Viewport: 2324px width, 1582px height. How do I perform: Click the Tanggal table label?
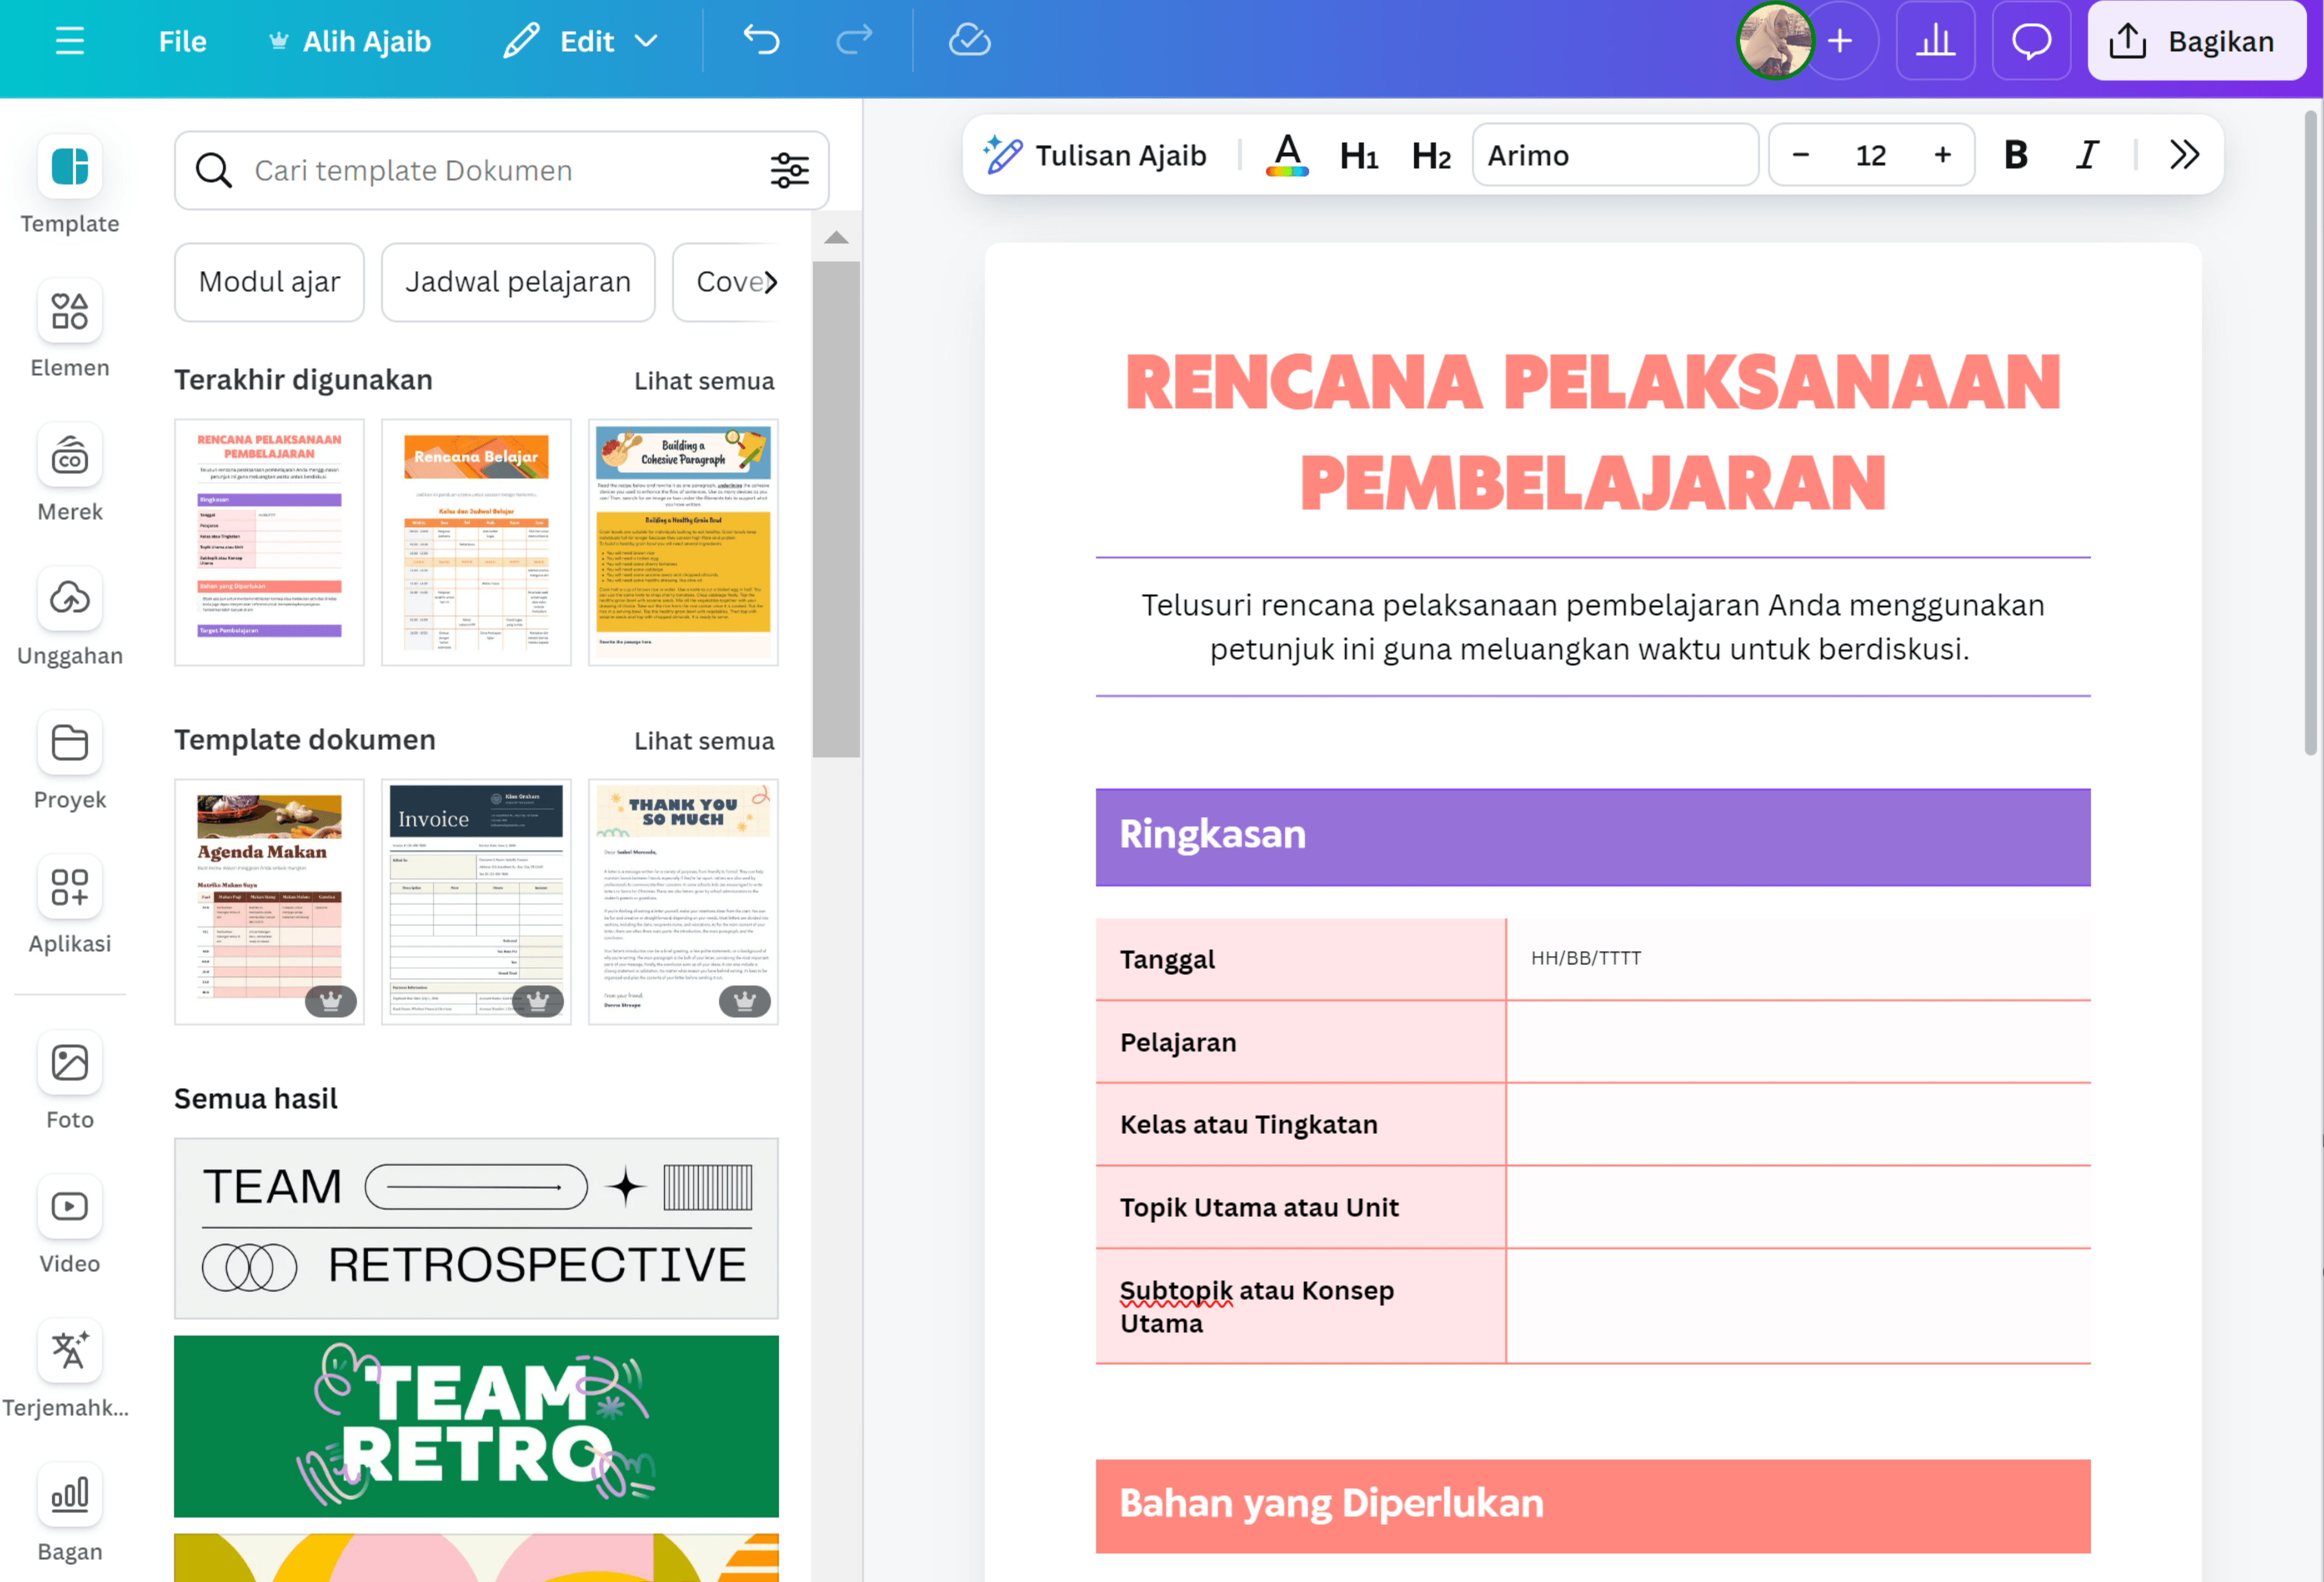pos(1167,959)
